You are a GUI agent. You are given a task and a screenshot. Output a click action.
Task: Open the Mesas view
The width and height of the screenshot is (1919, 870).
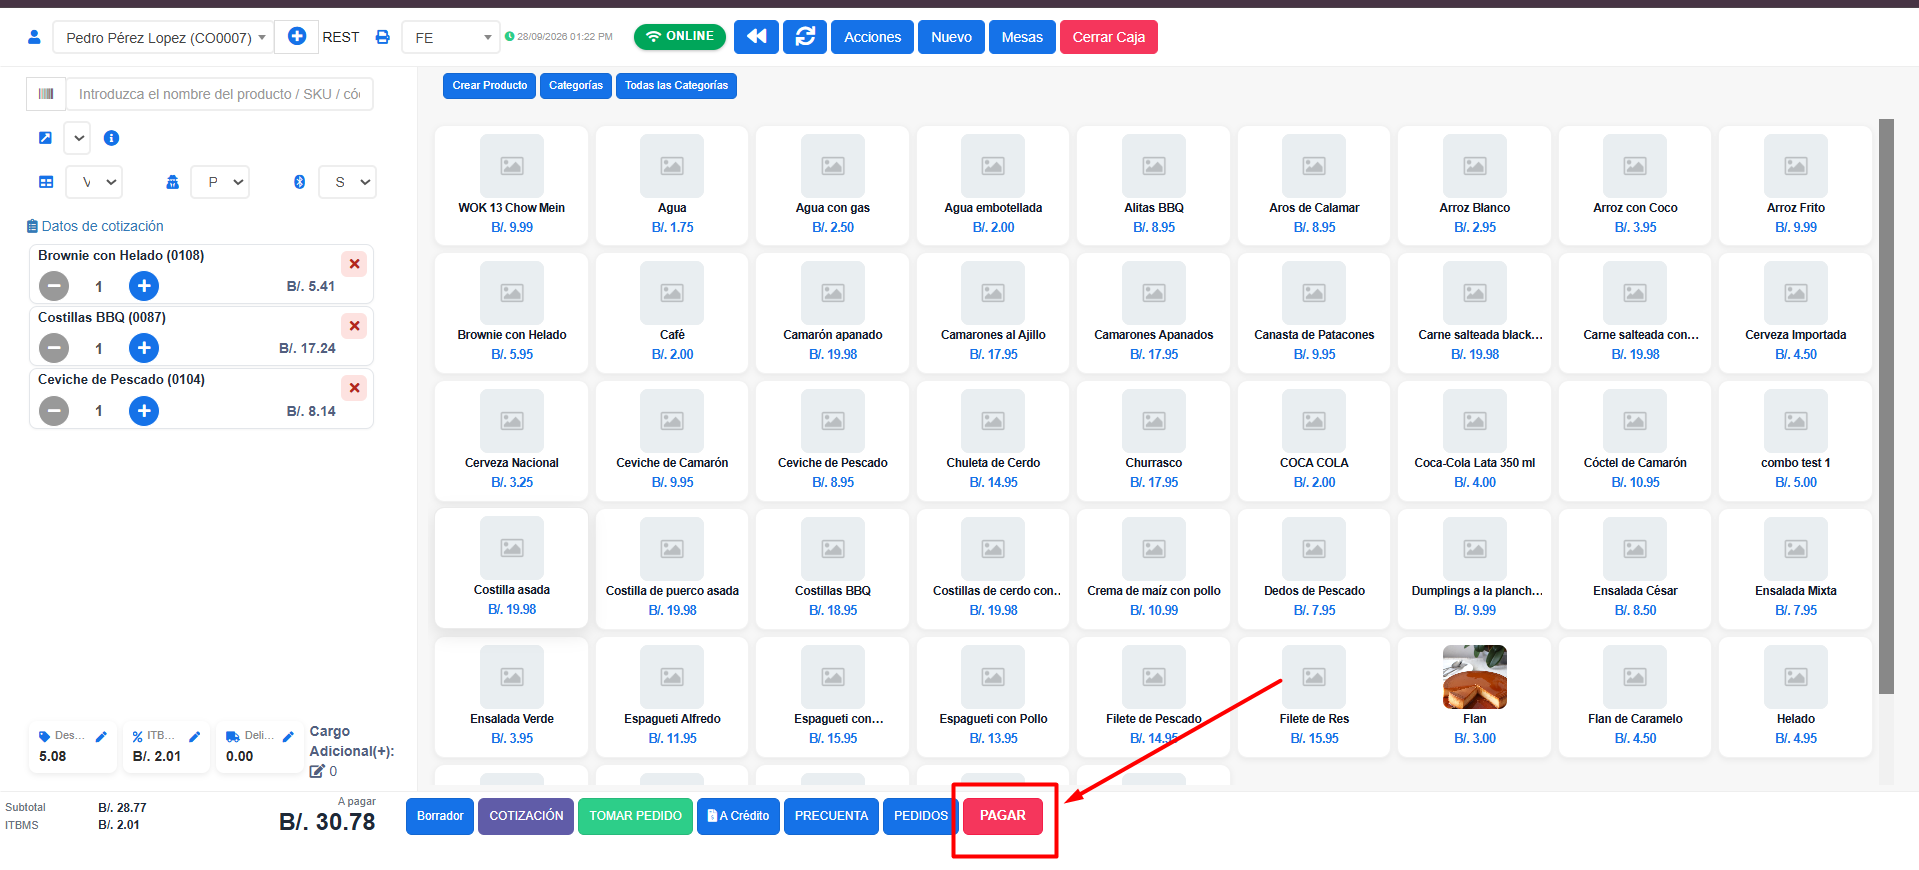click(1022, 37)
